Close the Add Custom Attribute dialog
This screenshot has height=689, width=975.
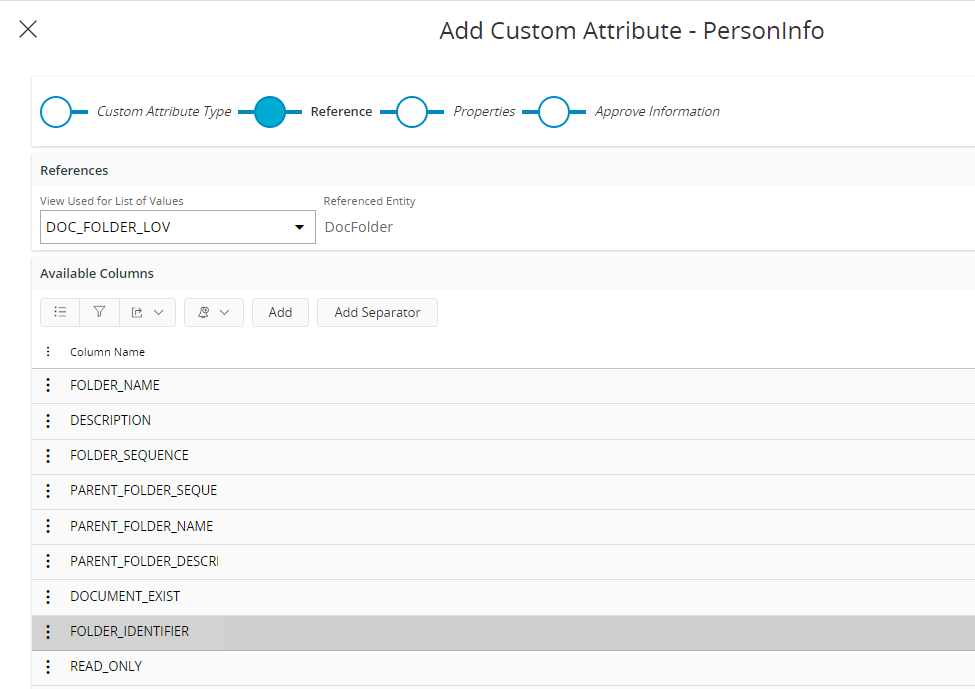click(x=28, y=29)
